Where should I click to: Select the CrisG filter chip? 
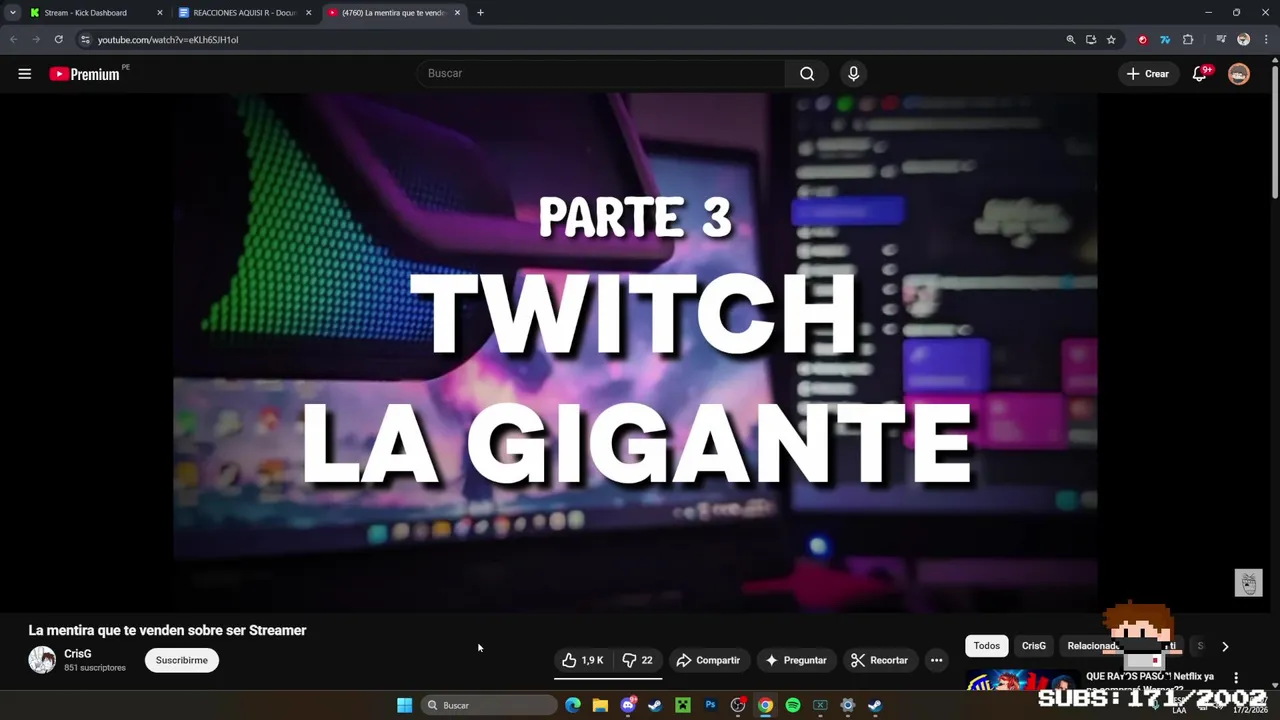pos(1034,646)
